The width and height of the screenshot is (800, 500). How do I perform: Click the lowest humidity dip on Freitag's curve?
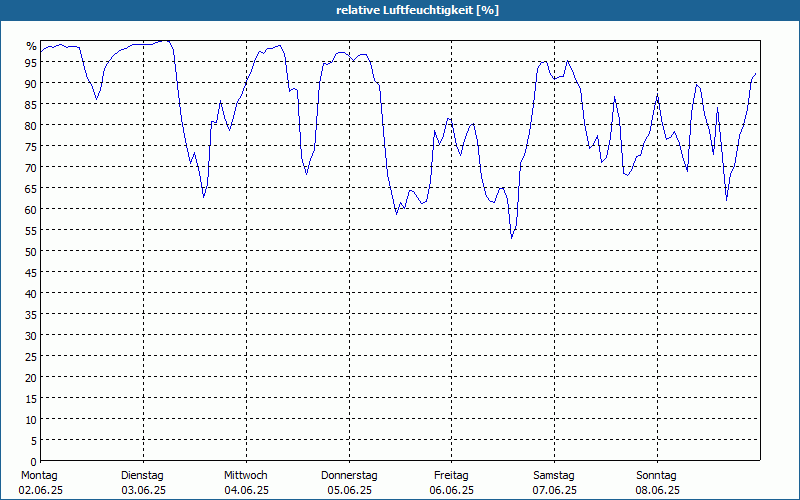(x=512, y=238)
